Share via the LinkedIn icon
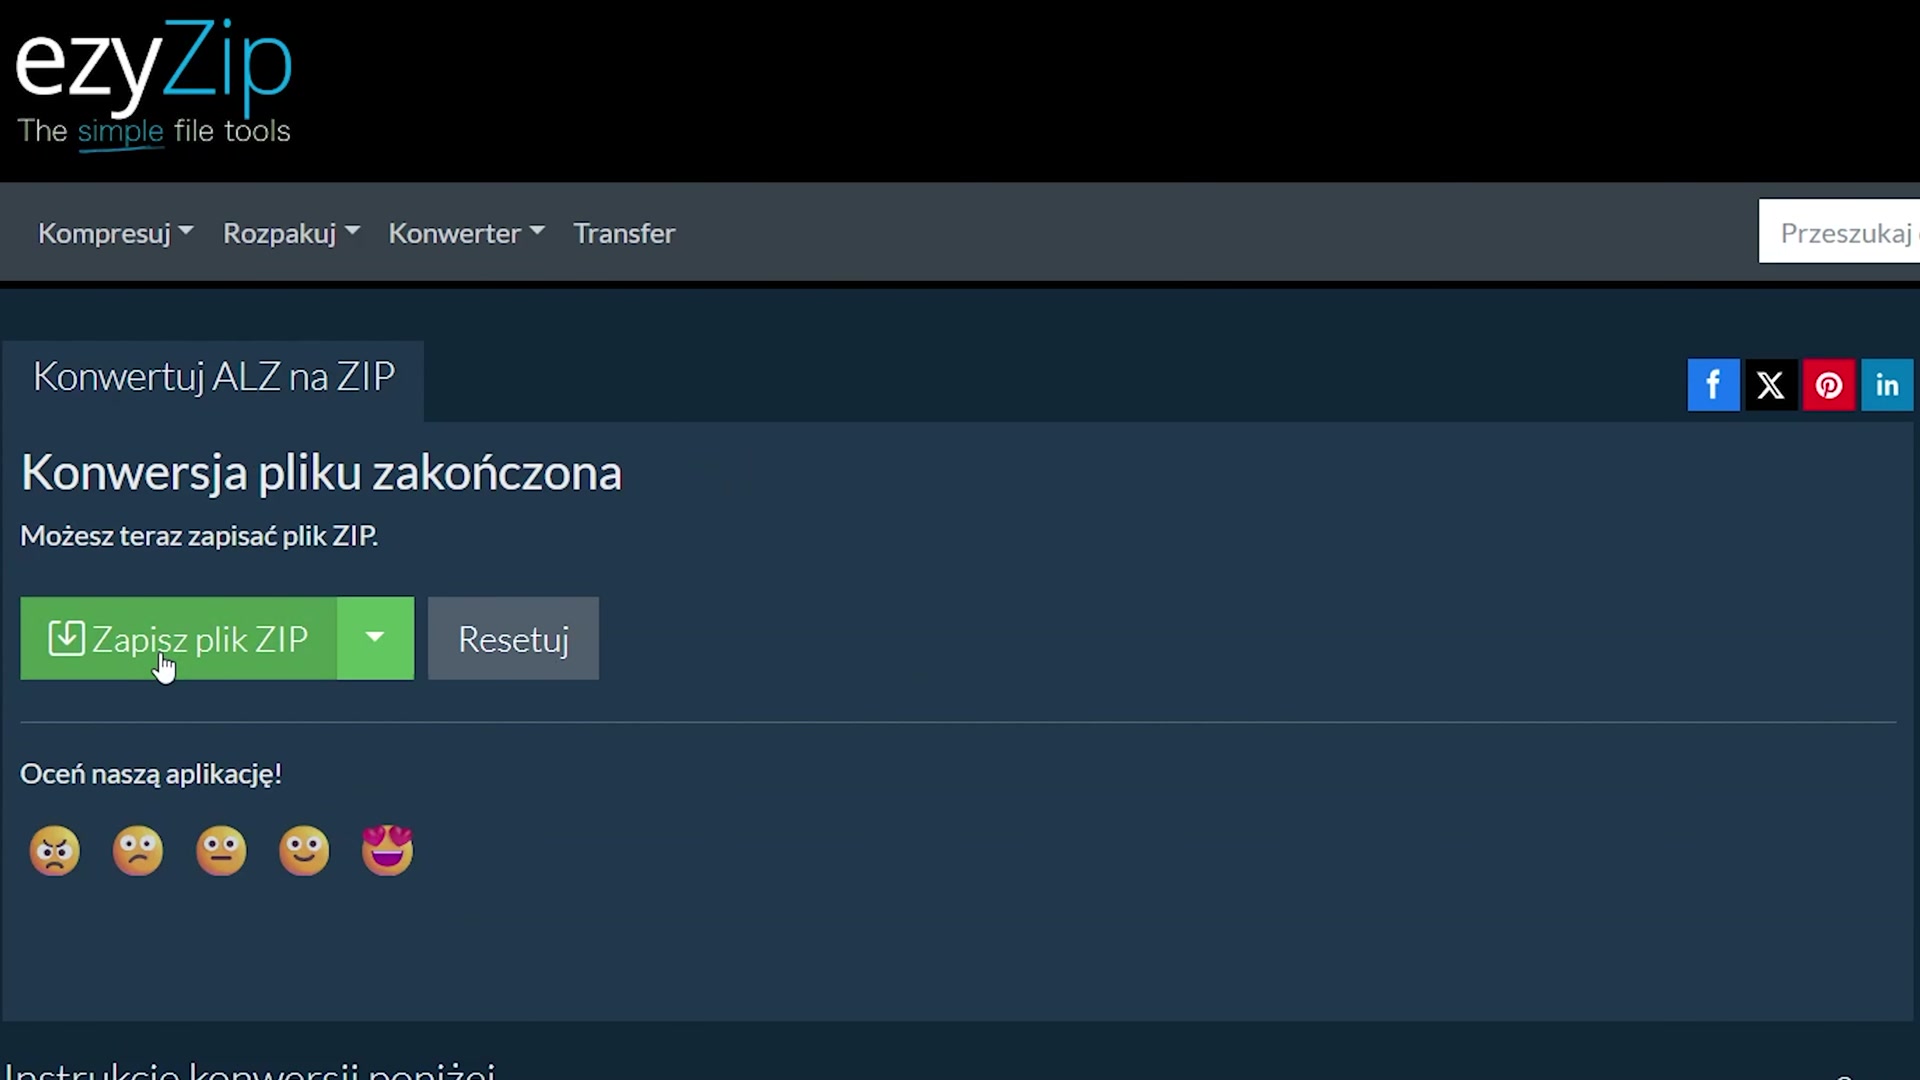1920x1080 pixels. pyautogui.click(x=1887, y=385)
